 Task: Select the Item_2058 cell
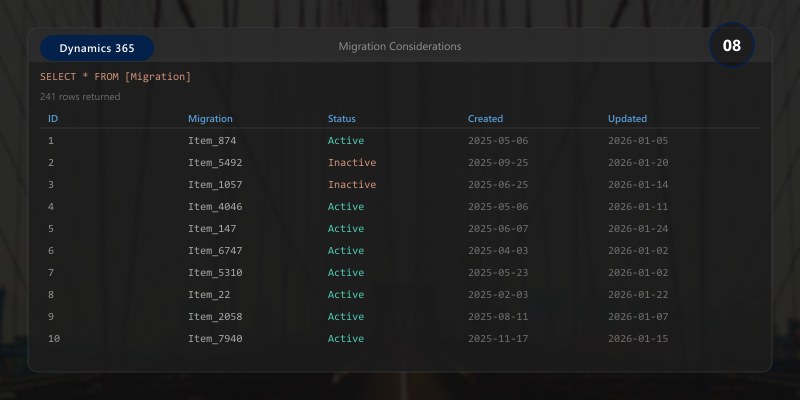215,316
